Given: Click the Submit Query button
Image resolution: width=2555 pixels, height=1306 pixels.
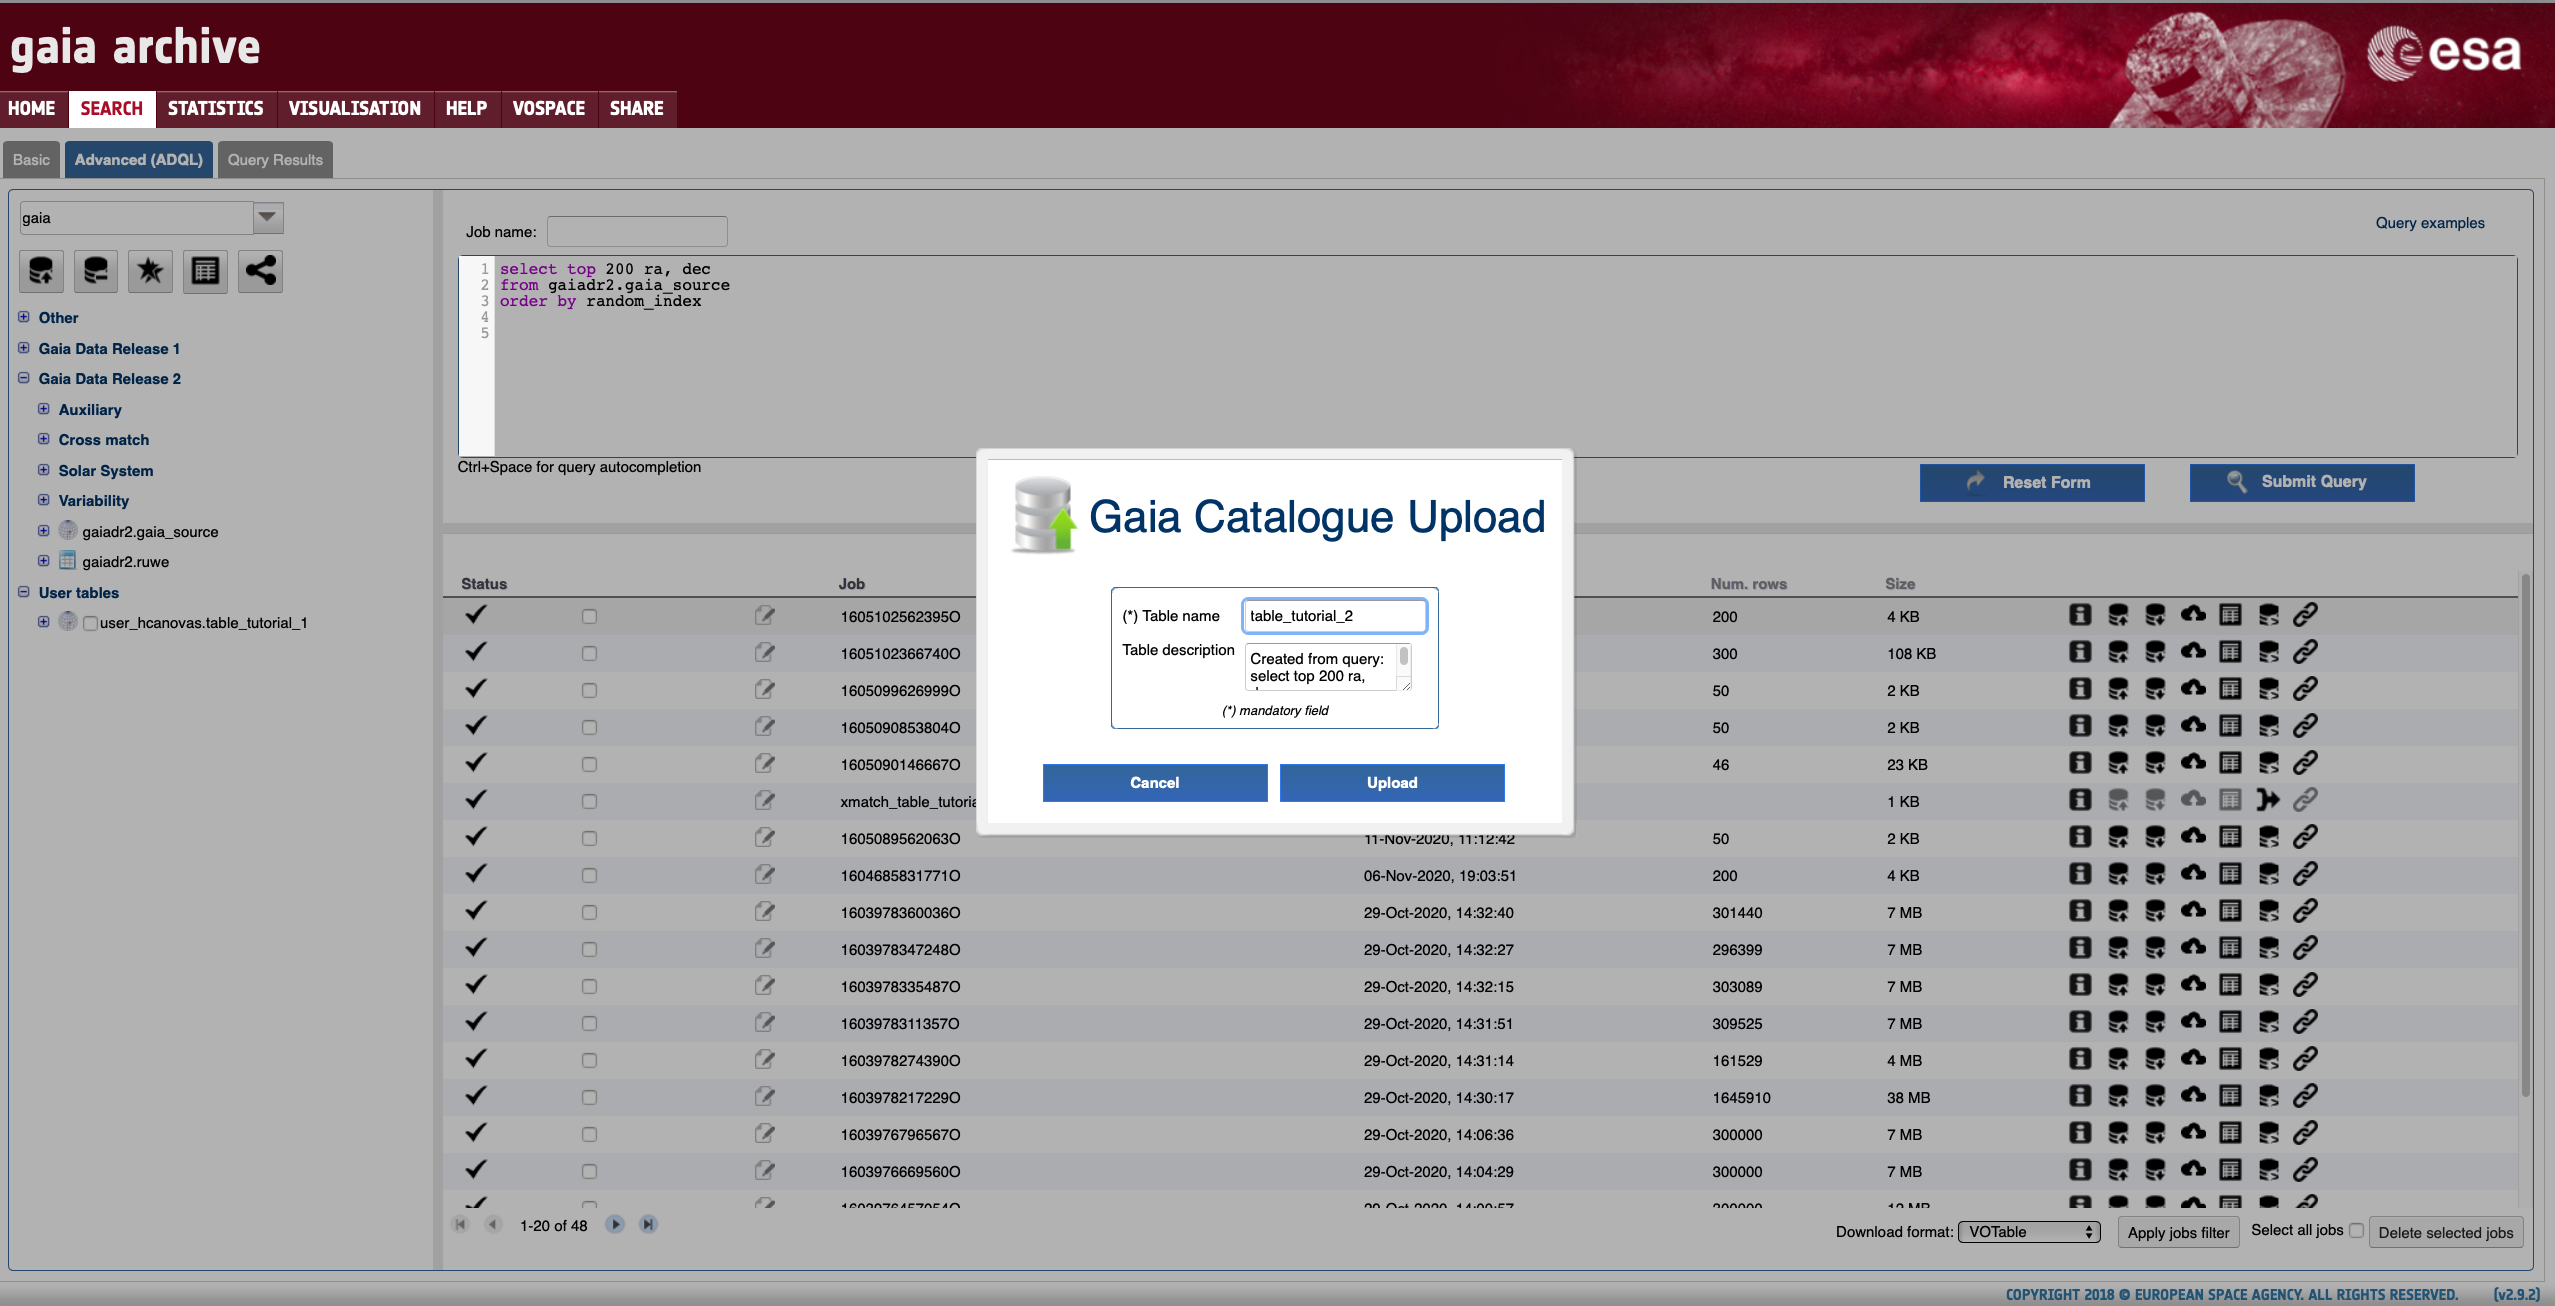Looking at the screenshot, I should [x=2302, y=482].
